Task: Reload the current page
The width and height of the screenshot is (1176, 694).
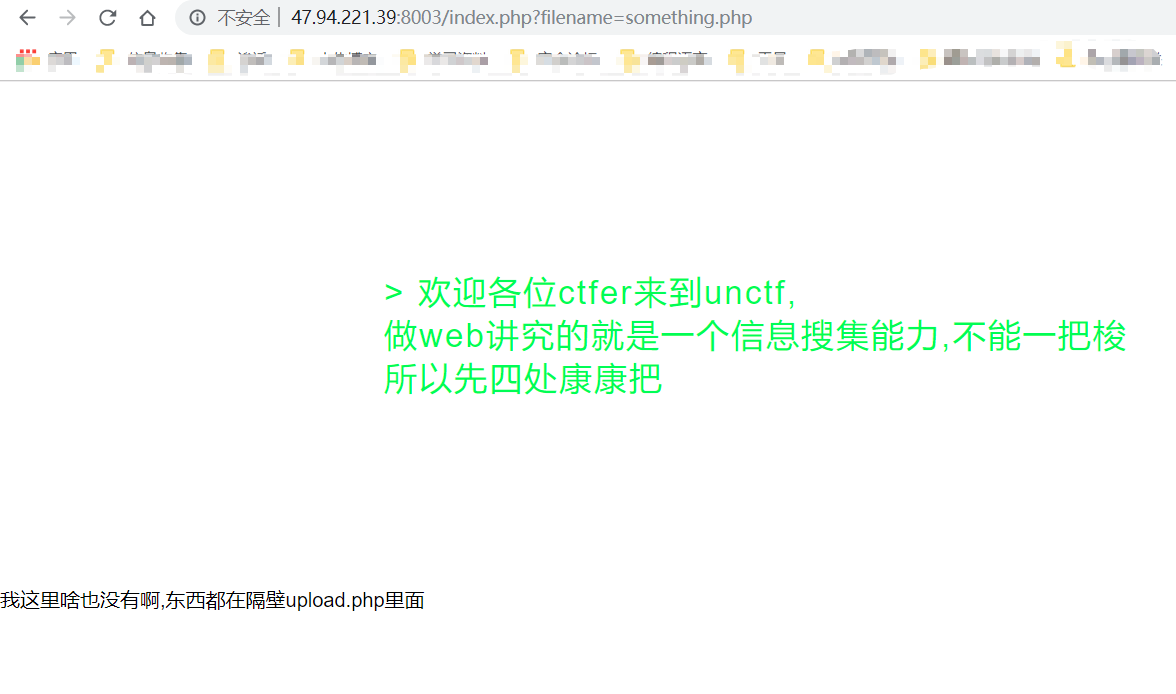Action: [107, 17]
